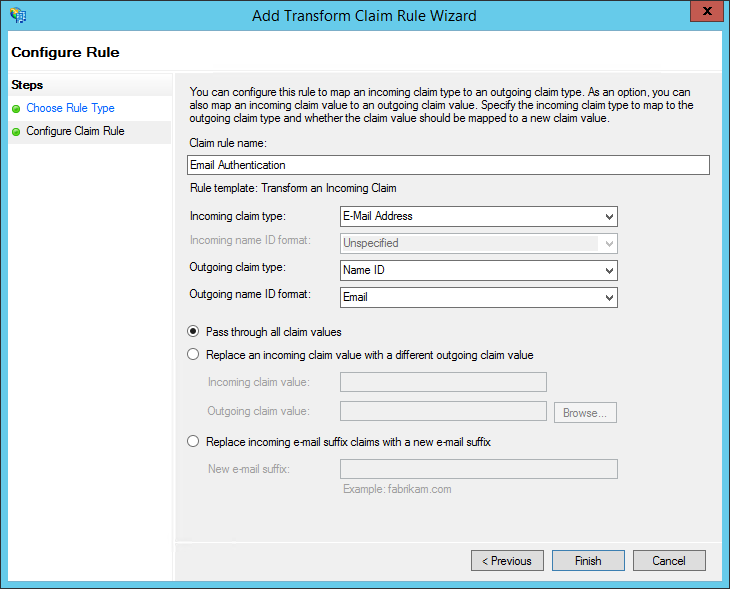Open the Incoming claim type dropdown

609,216
